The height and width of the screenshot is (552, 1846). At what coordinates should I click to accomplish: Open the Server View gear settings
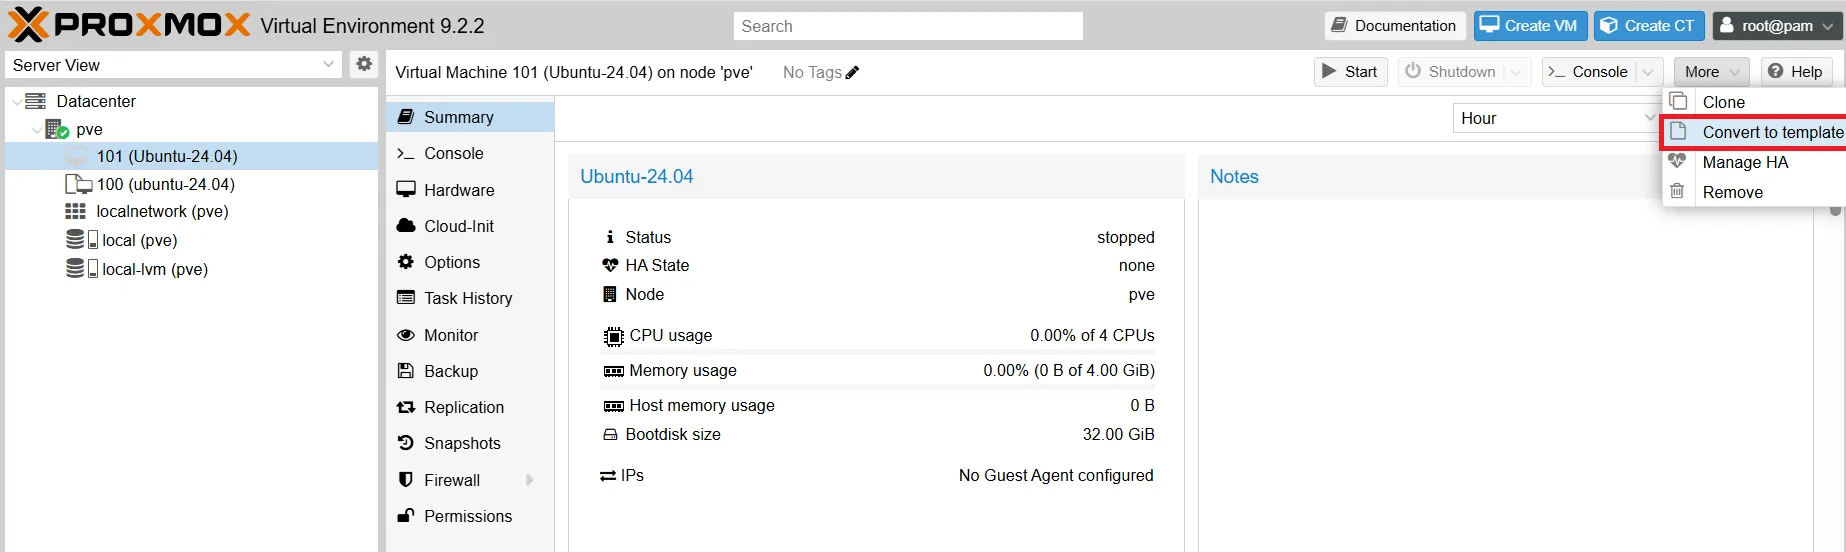(364, 64)
